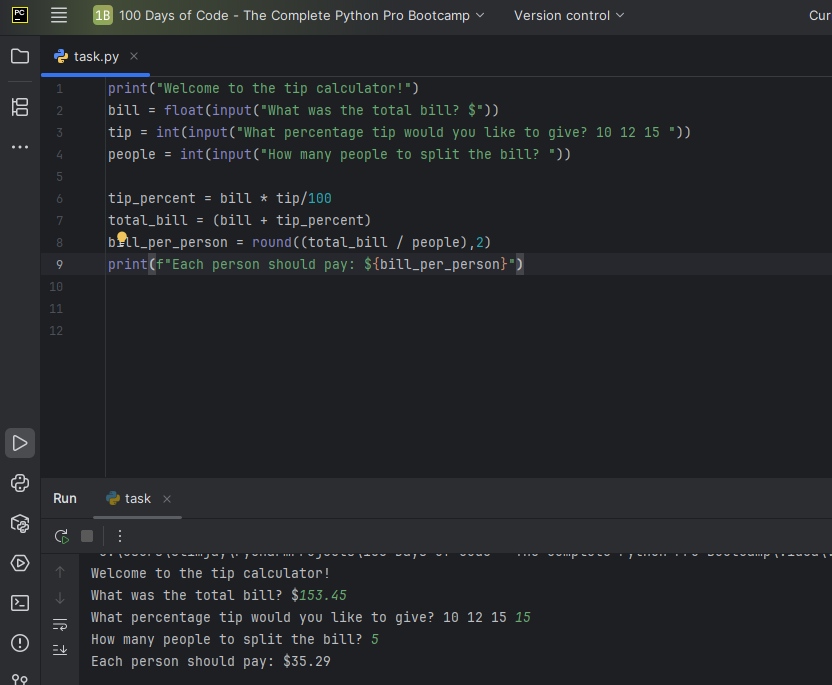Image resolution: width=832 pixels, height=685 pixels.
Task: Show more tool windows ellipsis
Action: pos(20,147)
